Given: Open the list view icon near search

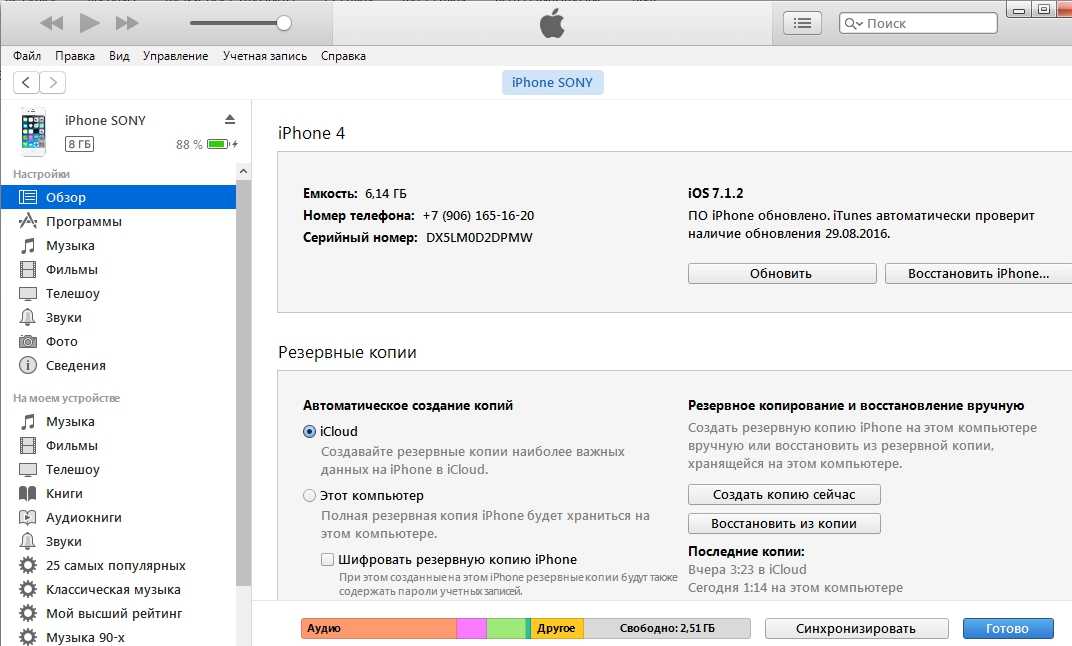Looking at the screenshot, I should pyautogui.click(x=802, y=23).
